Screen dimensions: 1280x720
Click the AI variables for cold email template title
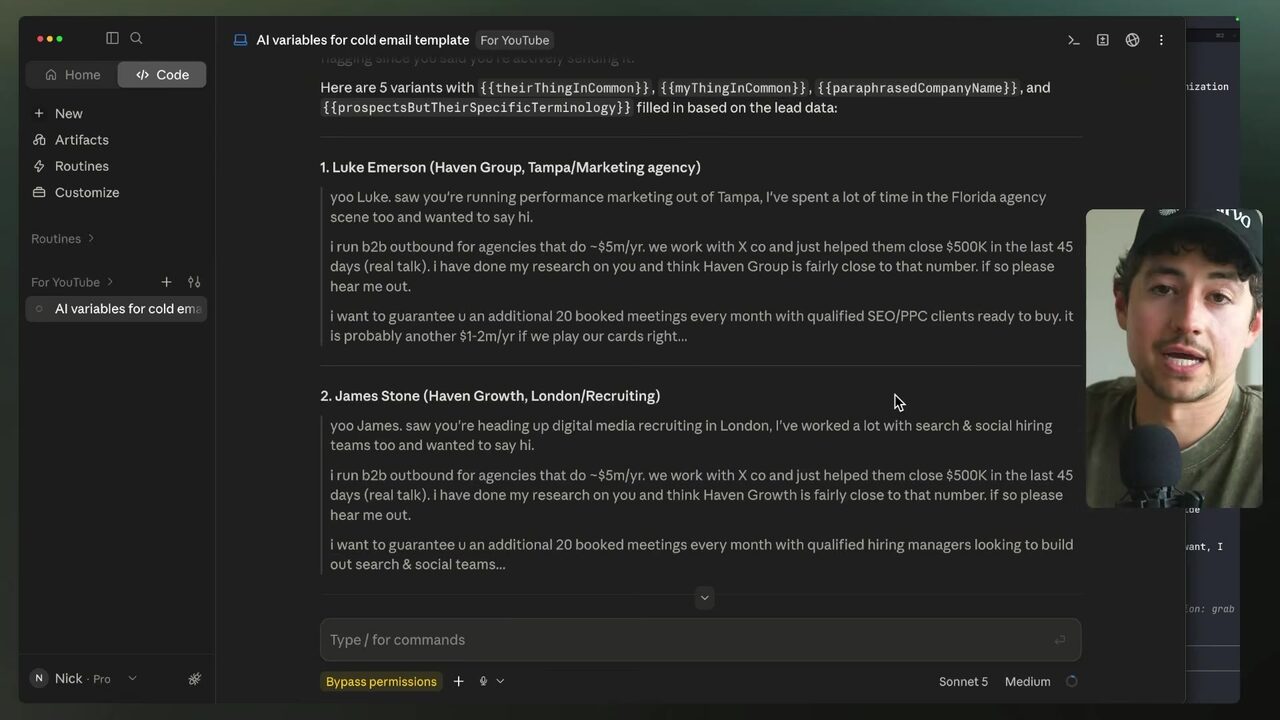(x=362, y=40)
